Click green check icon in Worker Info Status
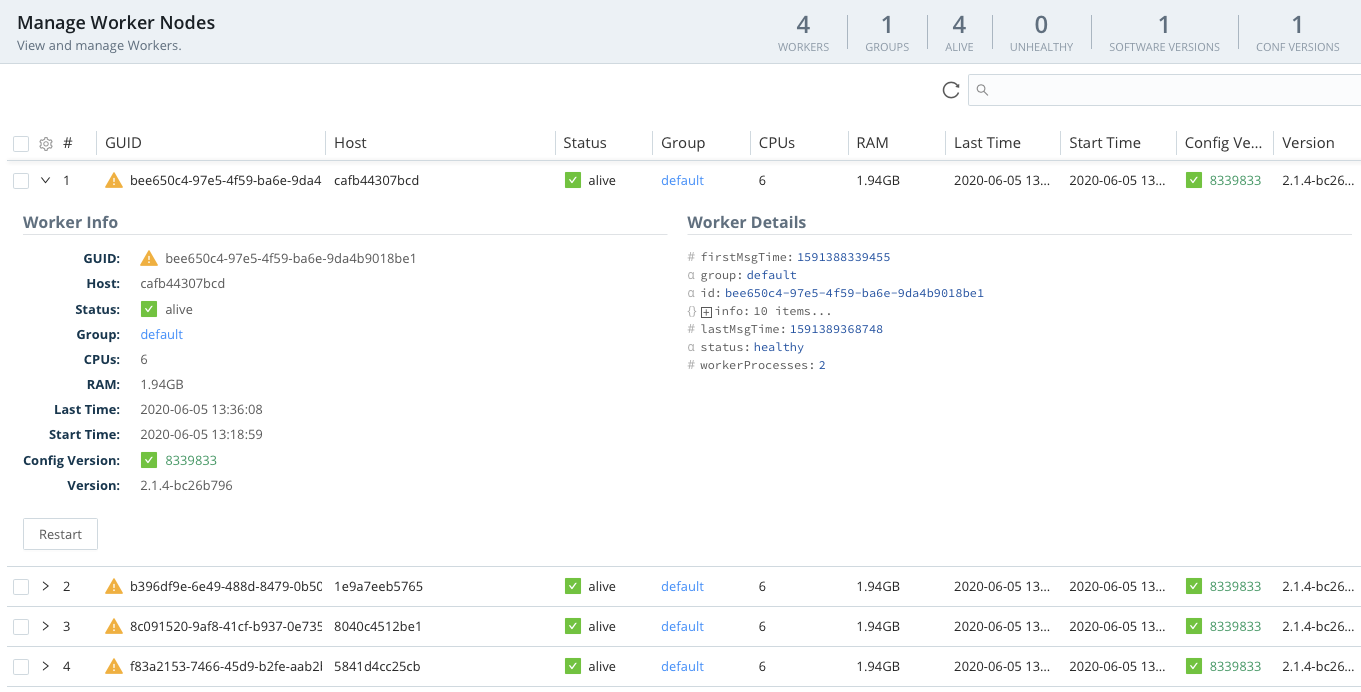This screenshot has height=692, width=1361. 149,309
